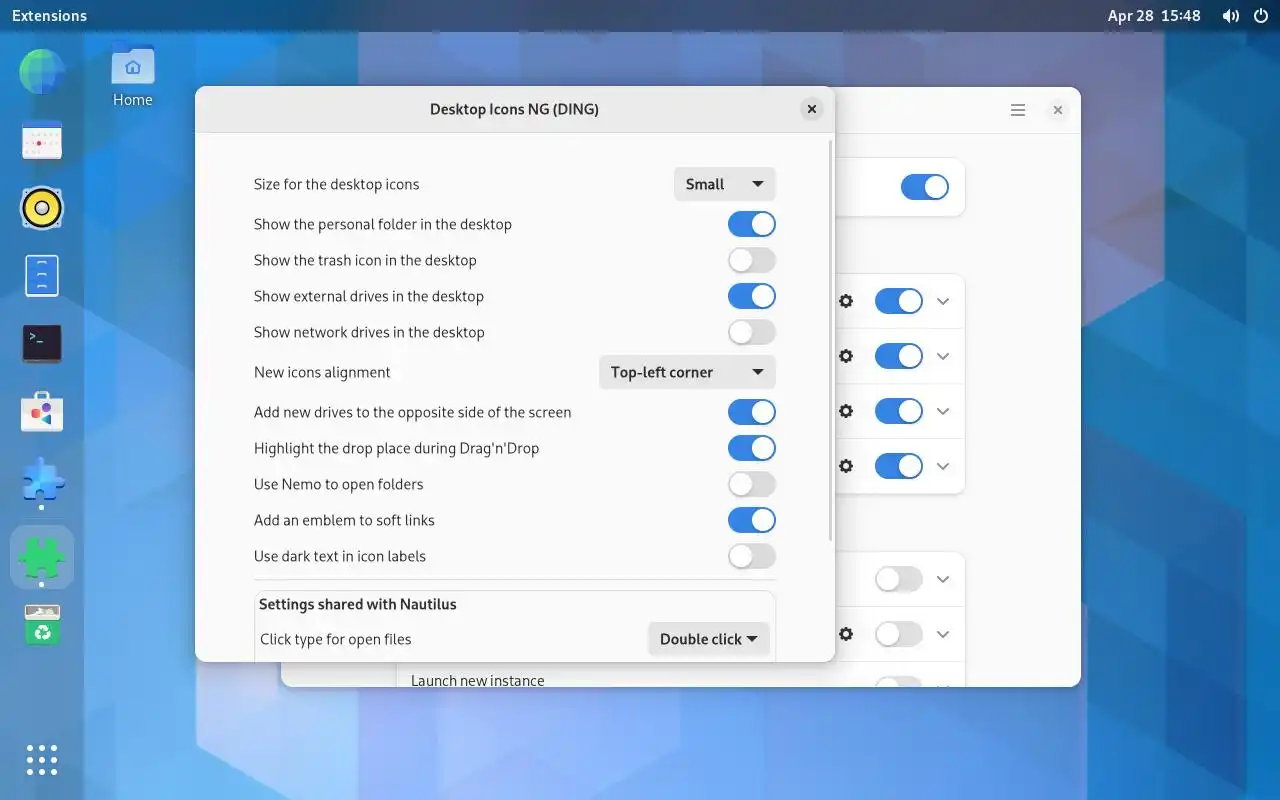Click the Settings shared with Nautilus heading
The width and height of the screenshot is (1280, 800).
click(358, 604)
